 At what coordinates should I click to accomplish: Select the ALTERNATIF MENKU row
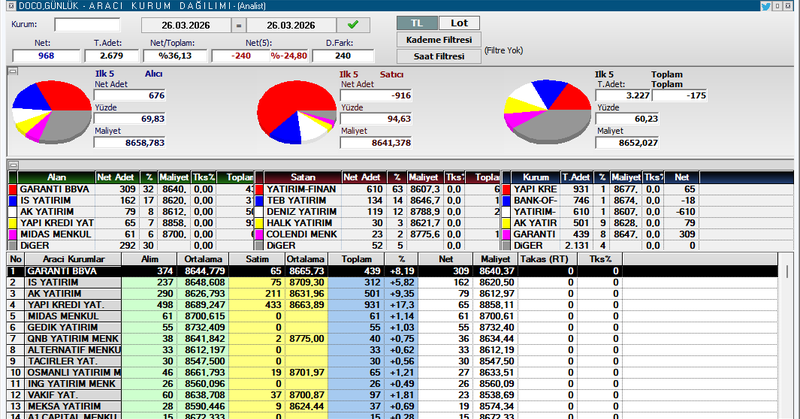tap(392, 350)
